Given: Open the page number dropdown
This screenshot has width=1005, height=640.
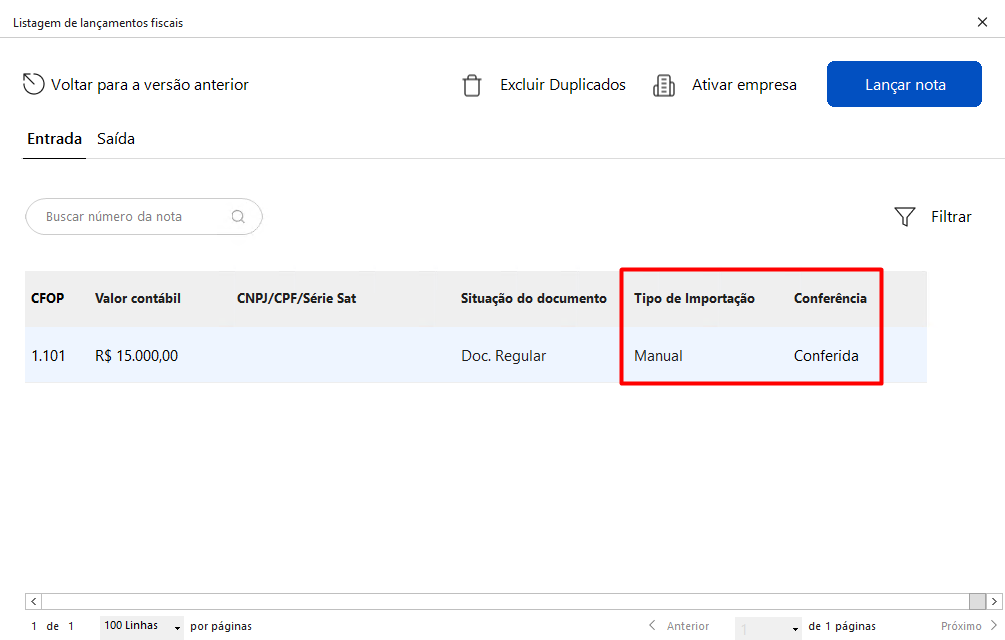Looking at the screenshot, I should point(768,628).
